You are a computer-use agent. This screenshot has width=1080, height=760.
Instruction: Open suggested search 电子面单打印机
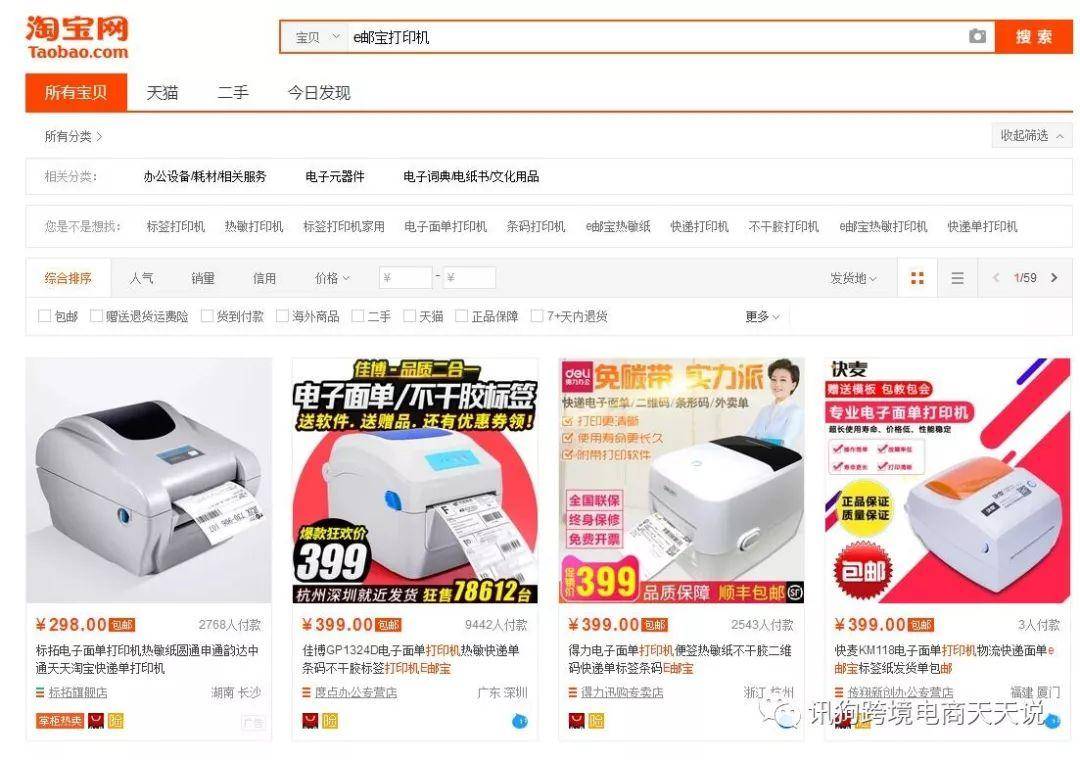445,227
